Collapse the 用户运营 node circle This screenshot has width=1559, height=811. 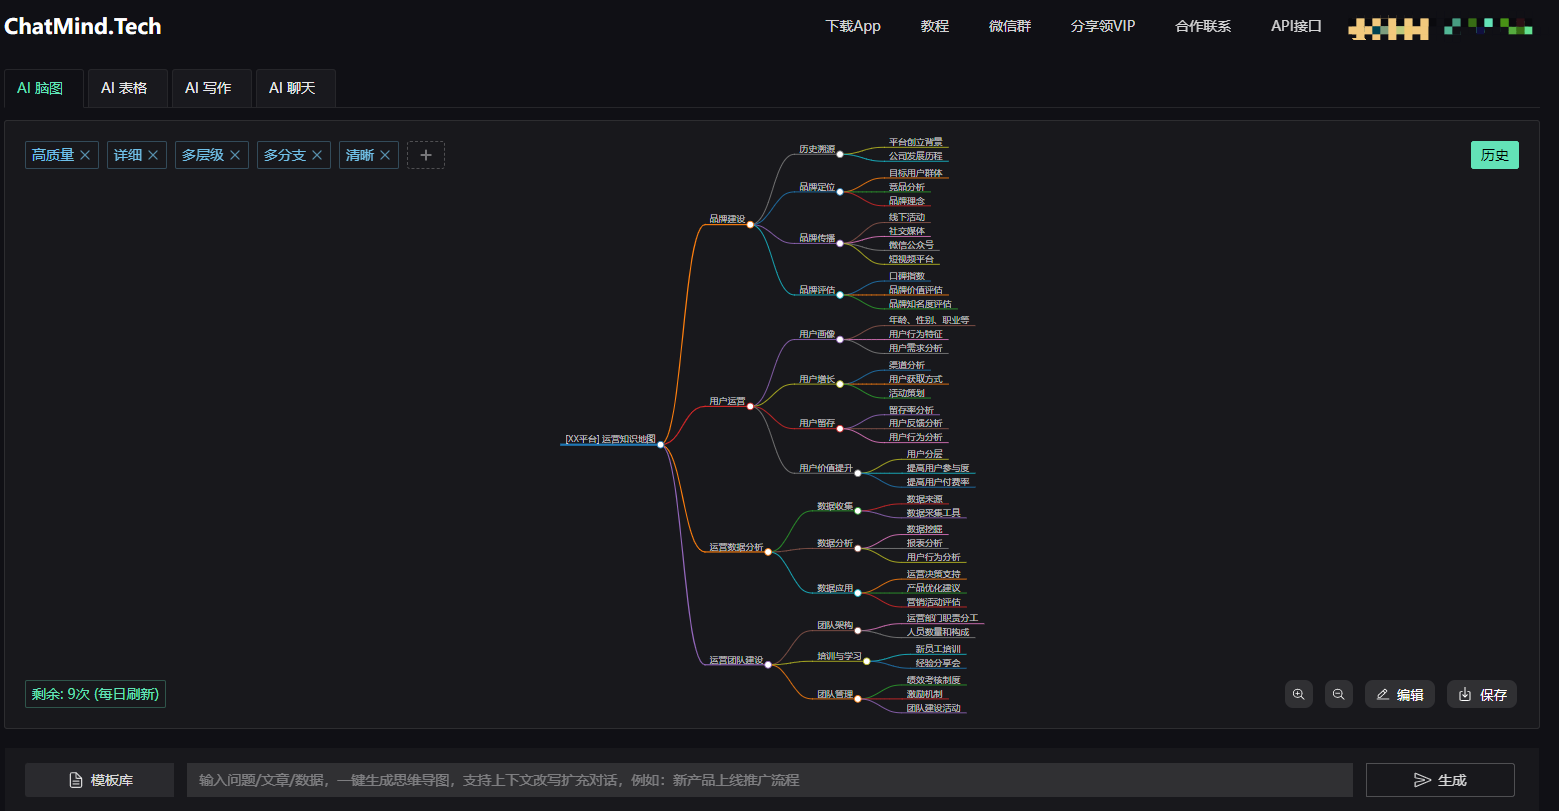pyautogui.click(x=750, y=406)
